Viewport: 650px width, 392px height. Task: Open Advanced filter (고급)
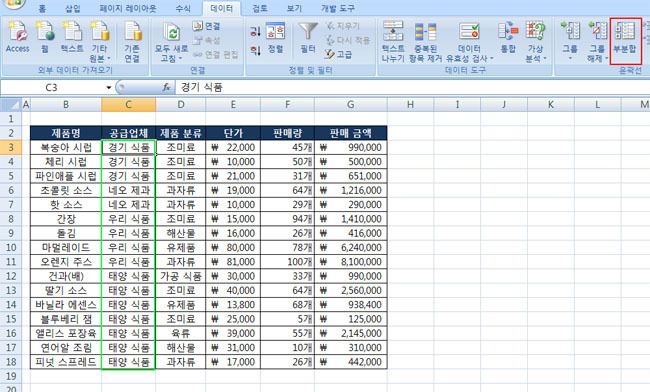[x=339, y=54]
